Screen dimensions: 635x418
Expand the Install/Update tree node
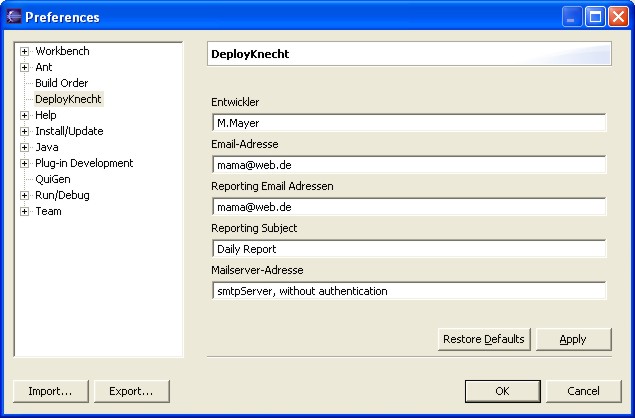point(24,131)
